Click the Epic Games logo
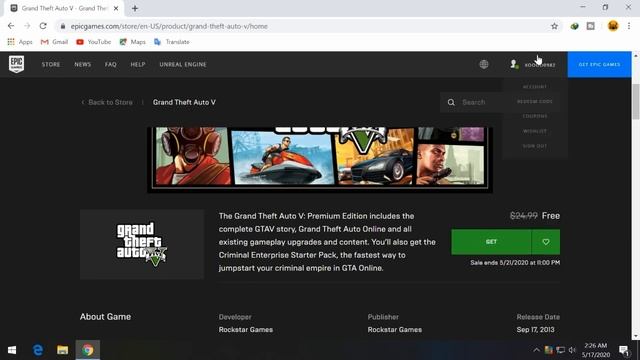Image resolution: width=640 pixels, height=360 pixels. pos(16,64)
